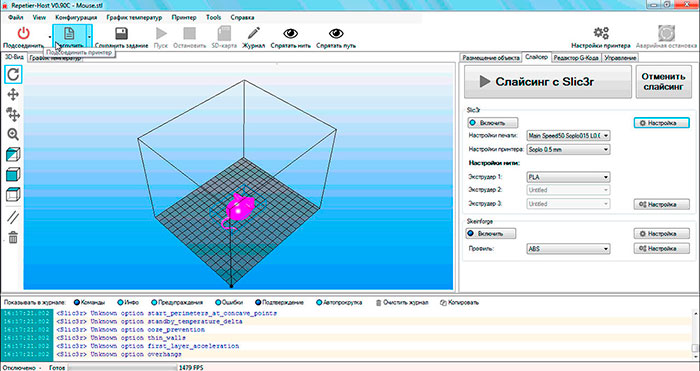The image size is (700, 371).
Task: Open Skeinforge profile Настройка button
Action: coord(662,248)
